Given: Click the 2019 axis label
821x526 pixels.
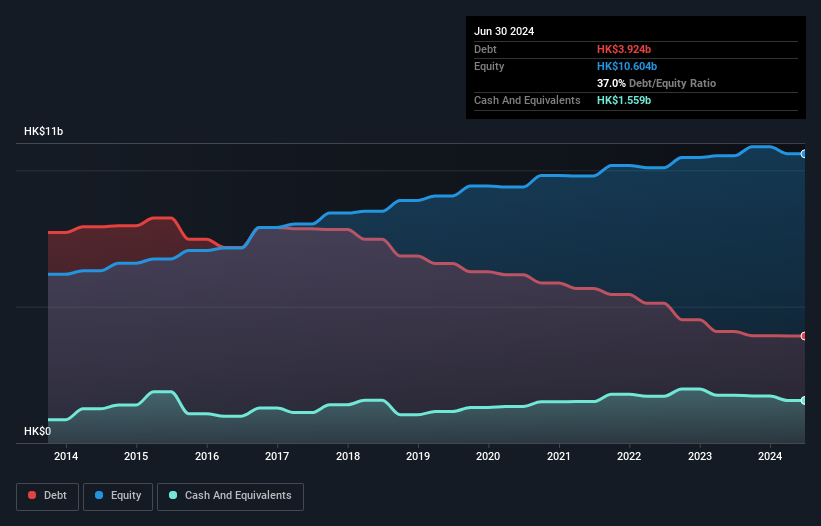Looking at the screenshot, I should [418, 456].
